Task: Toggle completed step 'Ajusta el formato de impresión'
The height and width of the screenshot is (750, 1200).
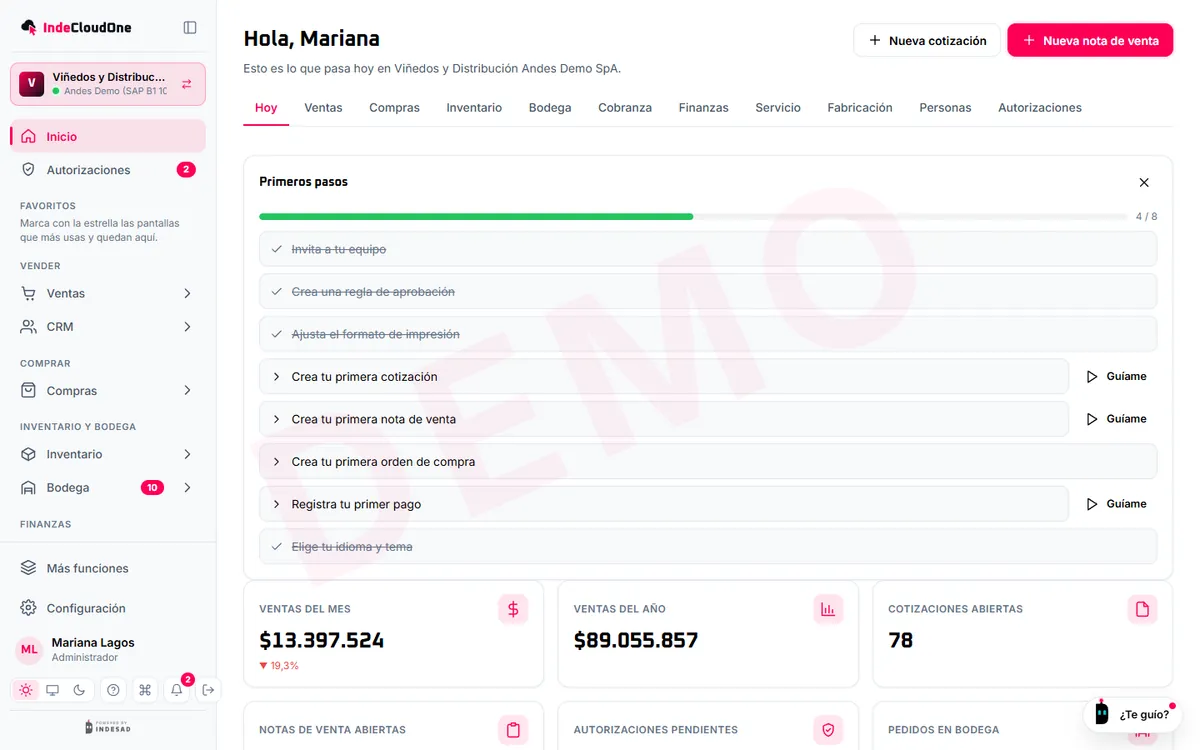Action: [x=708, y=334]
